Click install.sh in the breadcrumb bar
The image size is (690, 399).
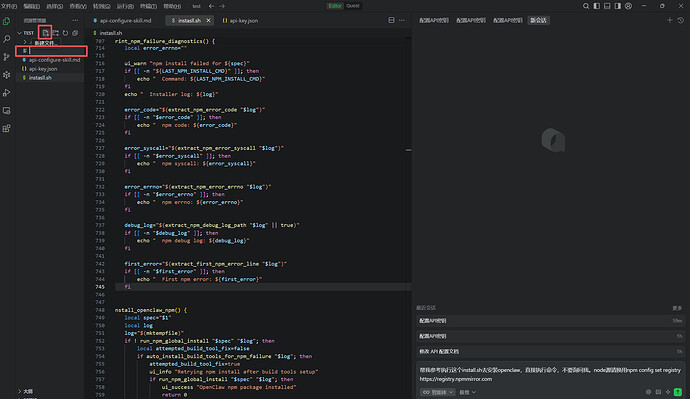coord(110,33)
